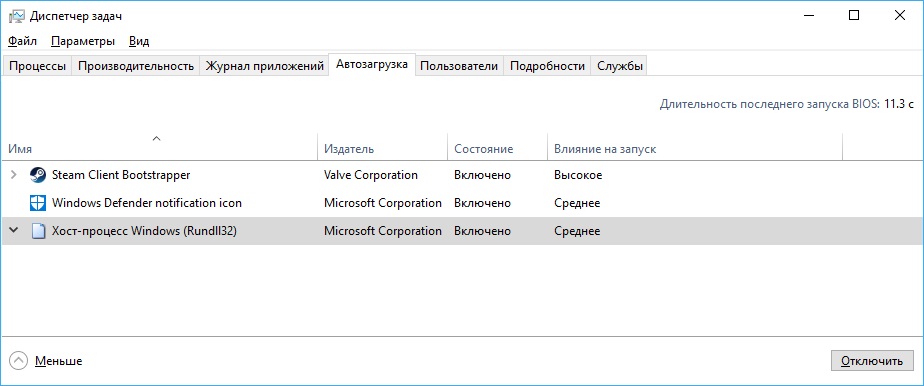924x386 pixels.
Task: Switch to the Службы tab
Action: point(619,66)
